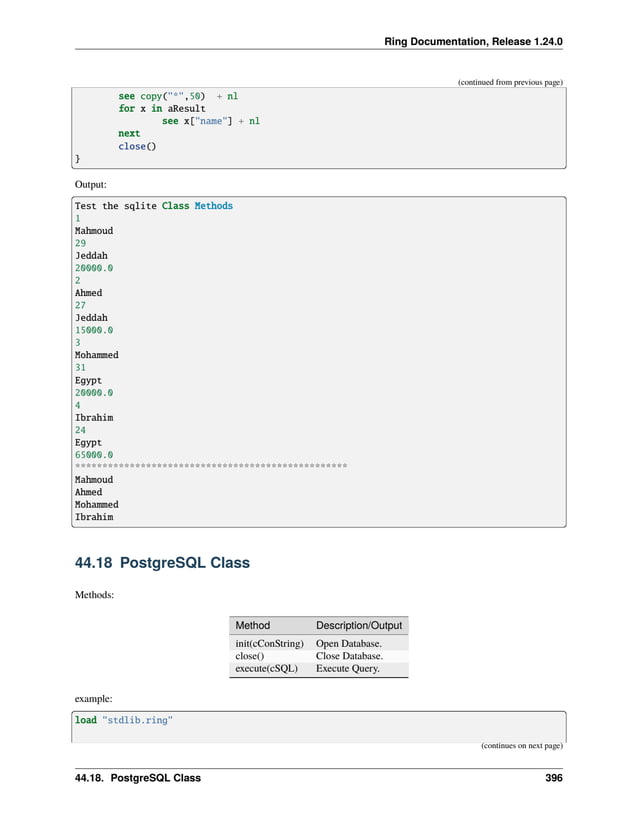Click the "(continued from previous page)" note
The height and width of the screenshot is (825, 638).
coord(510,82)
